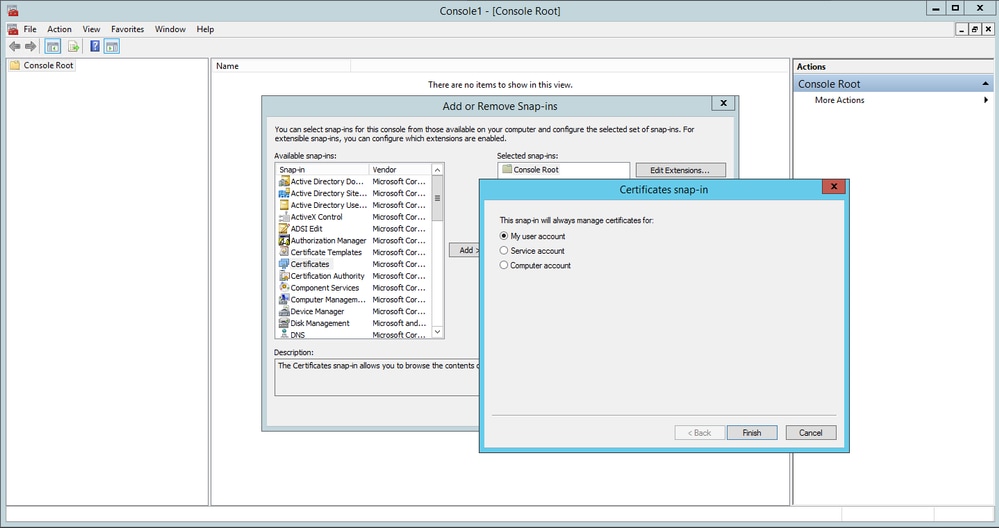The height and width of the screenshot is (528, 999).
Task: Click Console Root folder icon in Selected snap-ins
Action: [507, 169]
